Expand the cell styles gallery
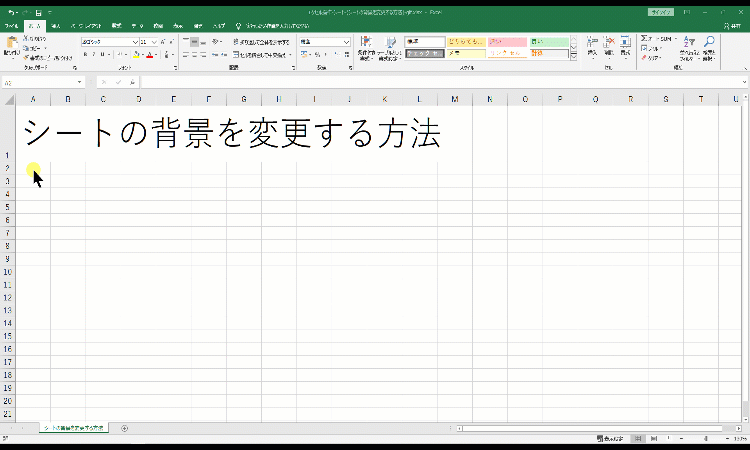This screenshot has width=750, height=450. point(575,57)
